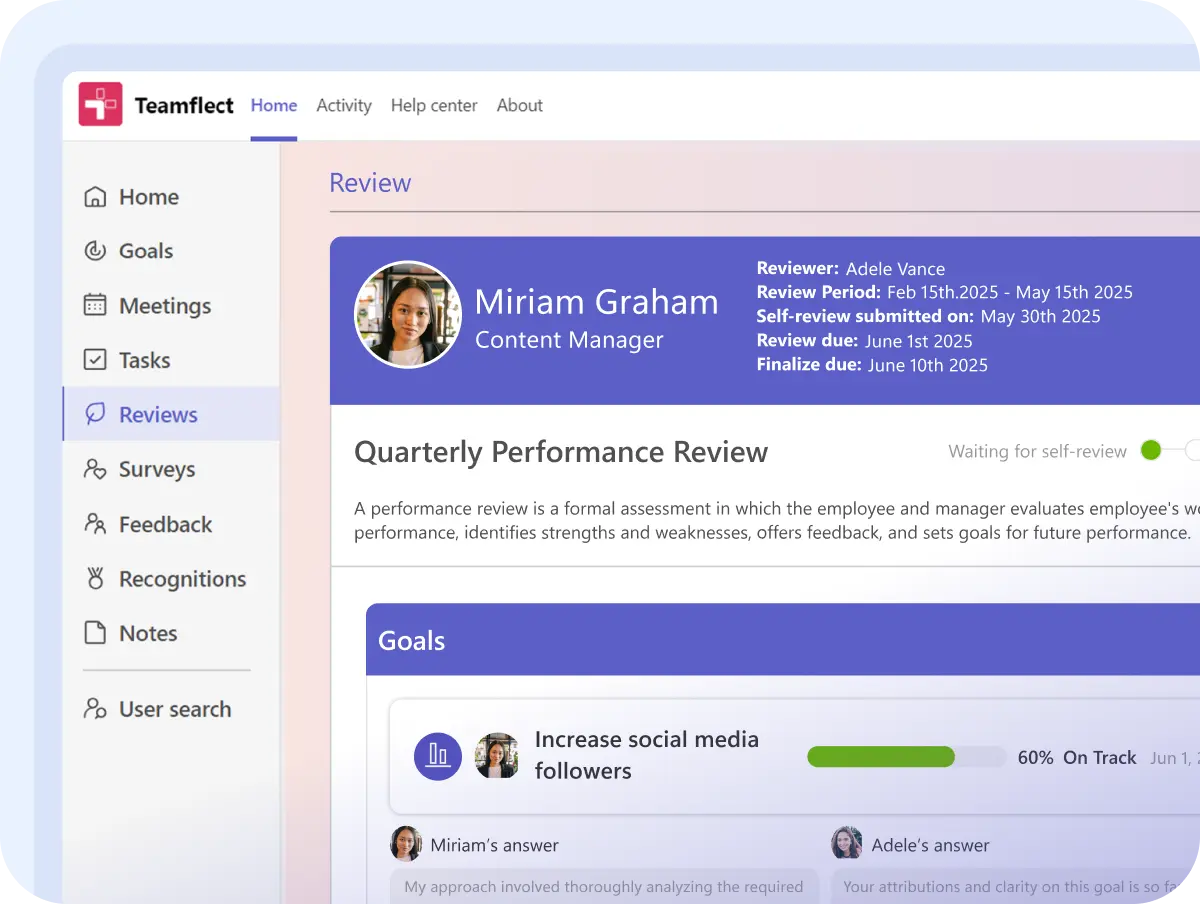Click the Teamflect logo
Screen dimensions: 1200x904
(100, 105)
